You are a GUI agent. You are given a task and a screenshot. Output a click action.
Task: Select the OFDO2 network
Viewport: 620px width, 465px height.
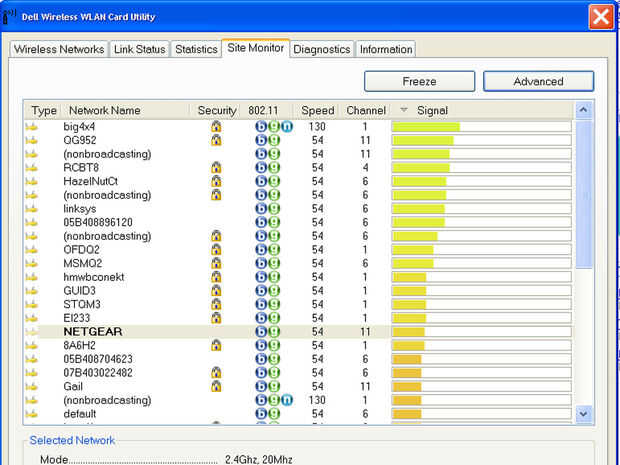point(81,250)
